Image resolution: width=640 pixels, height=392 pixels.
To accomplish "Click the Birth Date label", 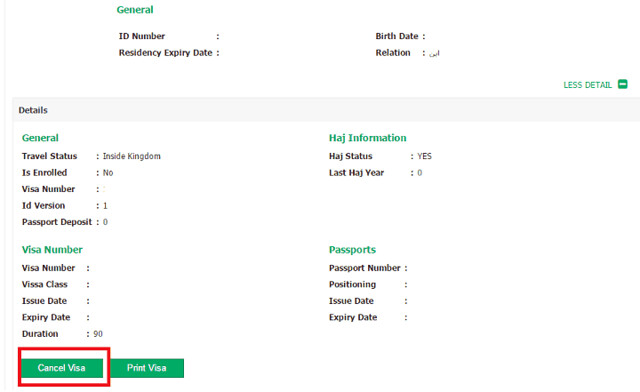I will coord(397,36).
